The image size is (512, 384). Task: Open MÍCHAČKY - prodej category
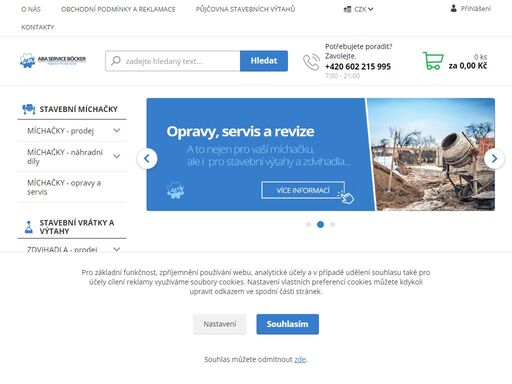[x=61, y=131]
